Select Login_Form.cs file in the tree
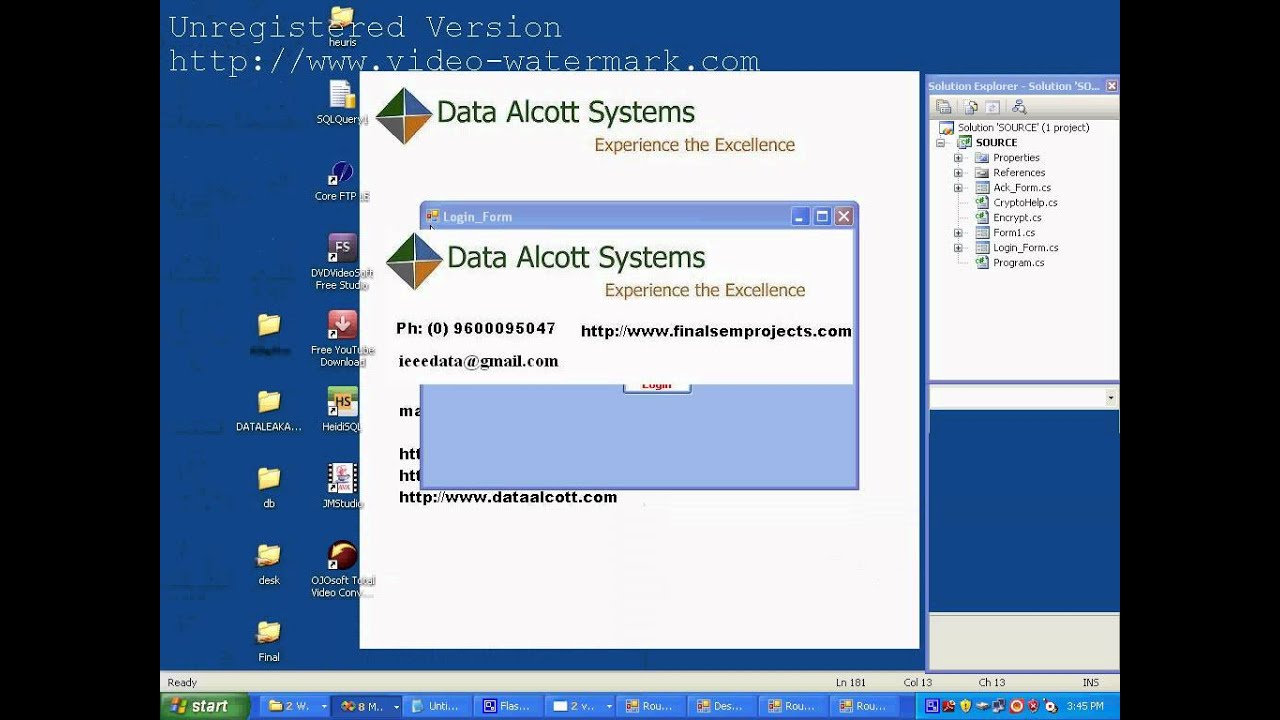The image size is (1280, 720). (1025, 248)
